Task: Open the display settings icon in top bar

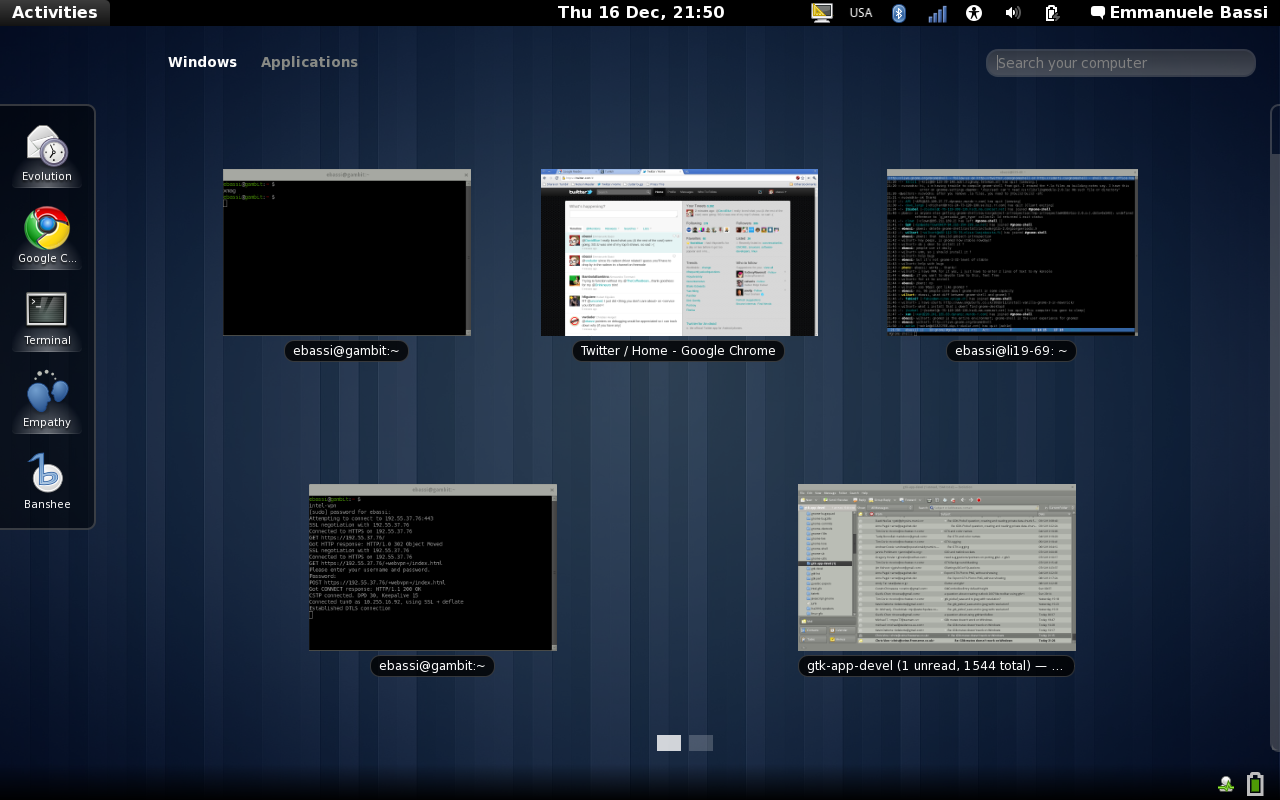Action: coord(821,13)
